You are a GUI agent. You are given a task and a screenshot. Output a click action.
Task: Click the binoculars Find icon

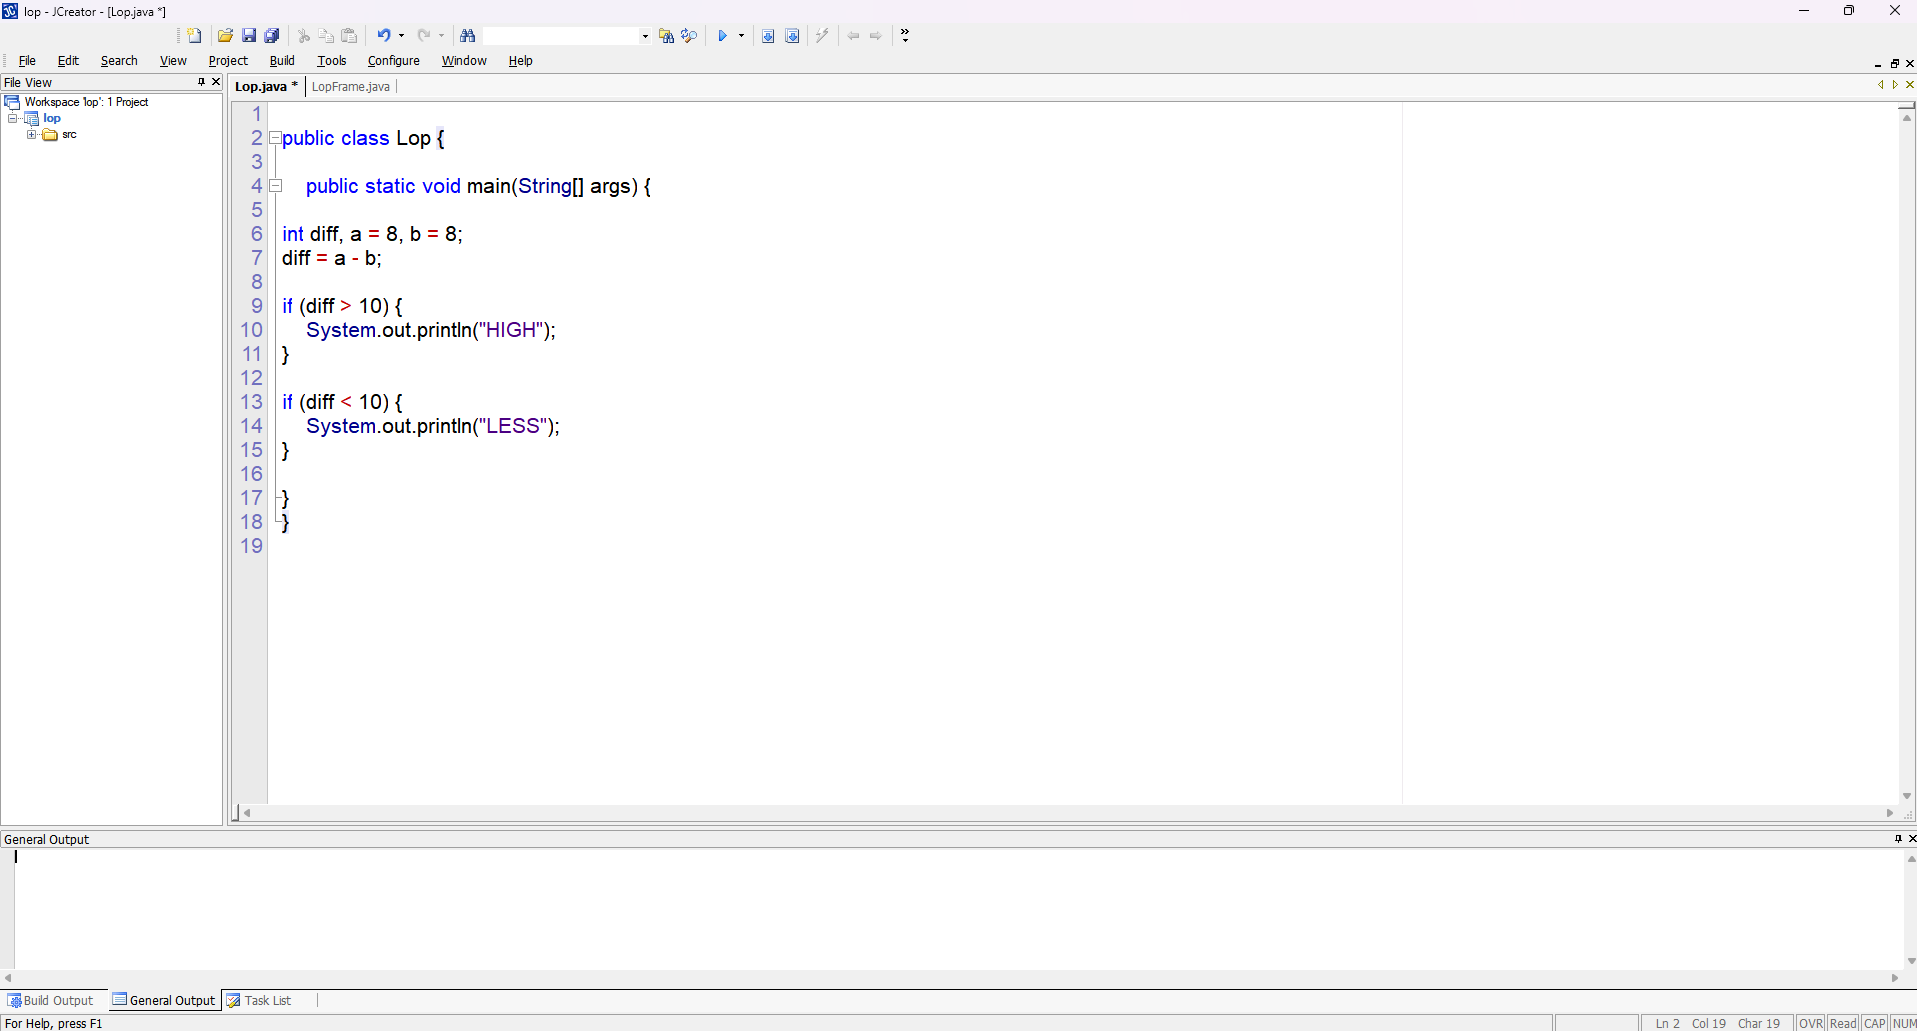click(x=467, y=36)
